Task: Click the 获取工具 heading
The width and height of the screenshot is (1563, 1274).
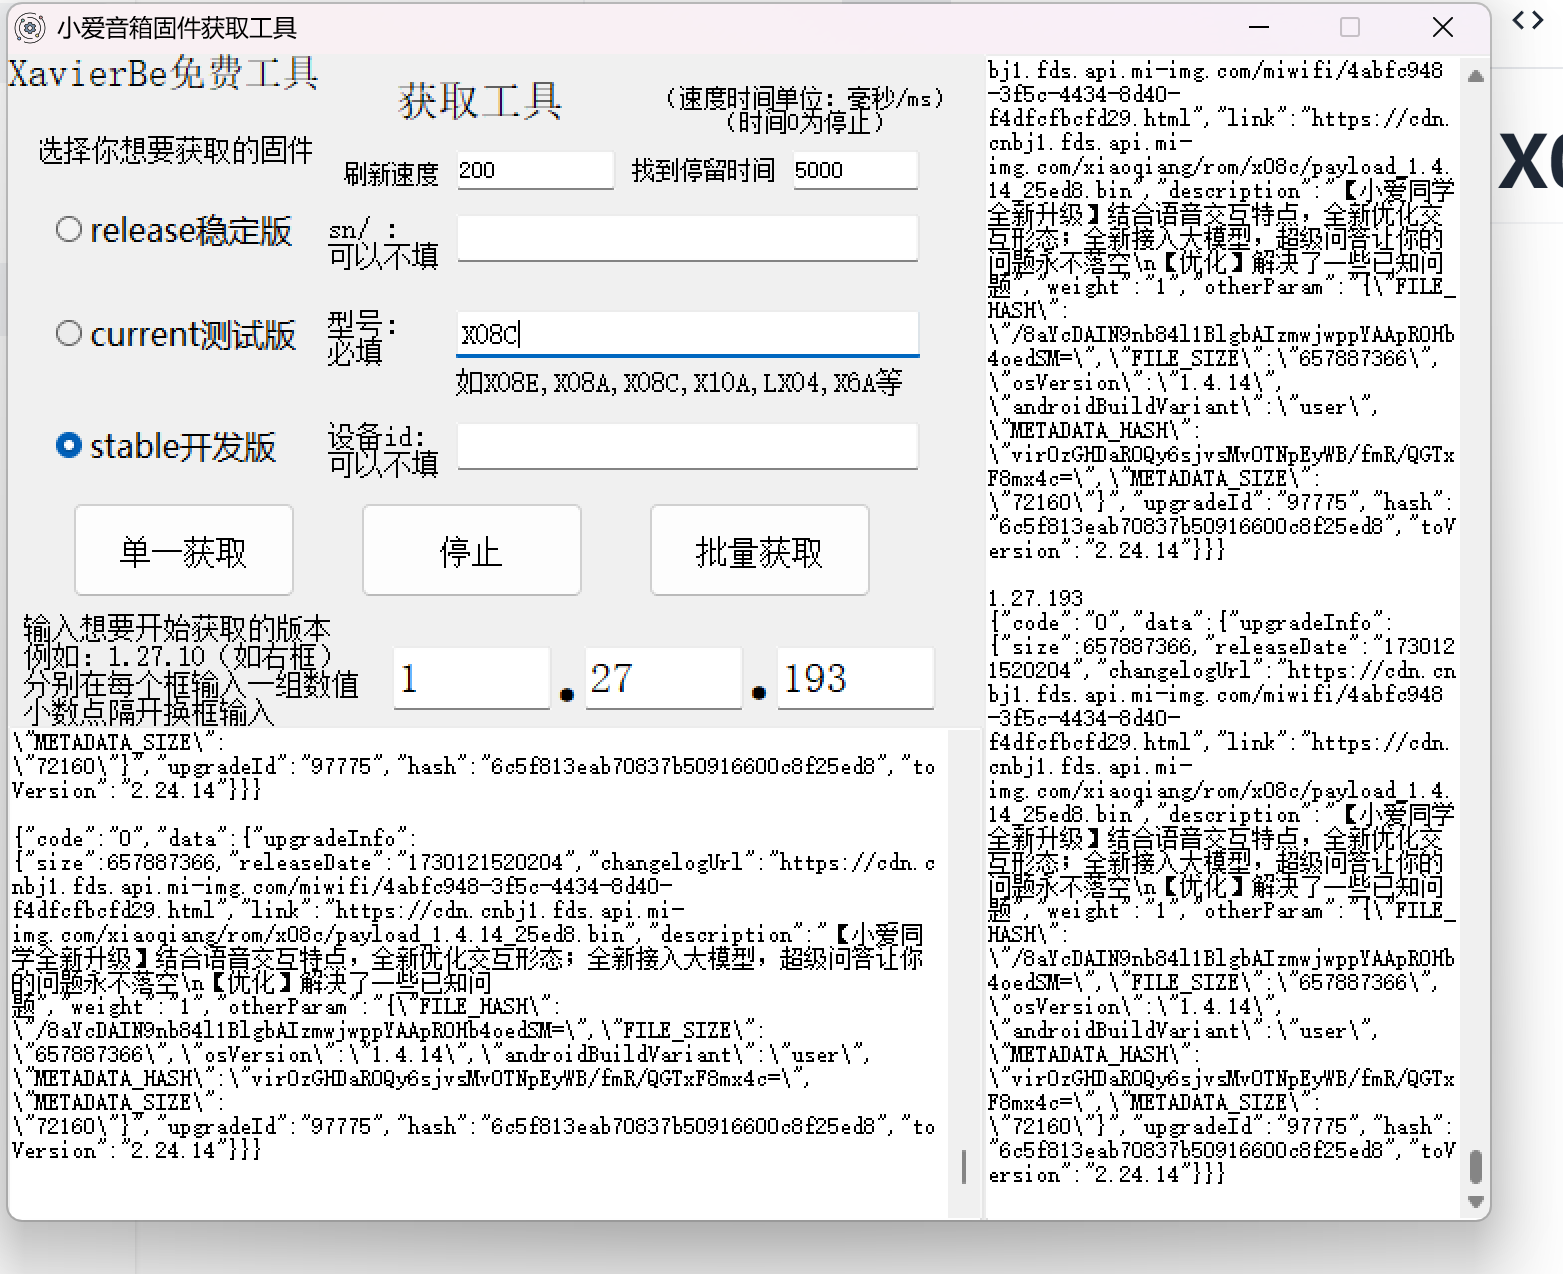Action: (x=480, y=101)
